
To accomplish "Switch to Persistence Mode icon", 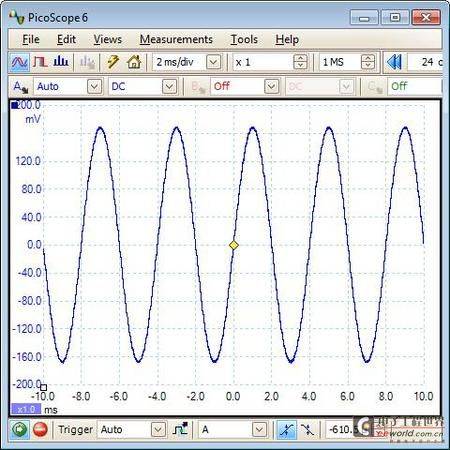I will (40, 62).
